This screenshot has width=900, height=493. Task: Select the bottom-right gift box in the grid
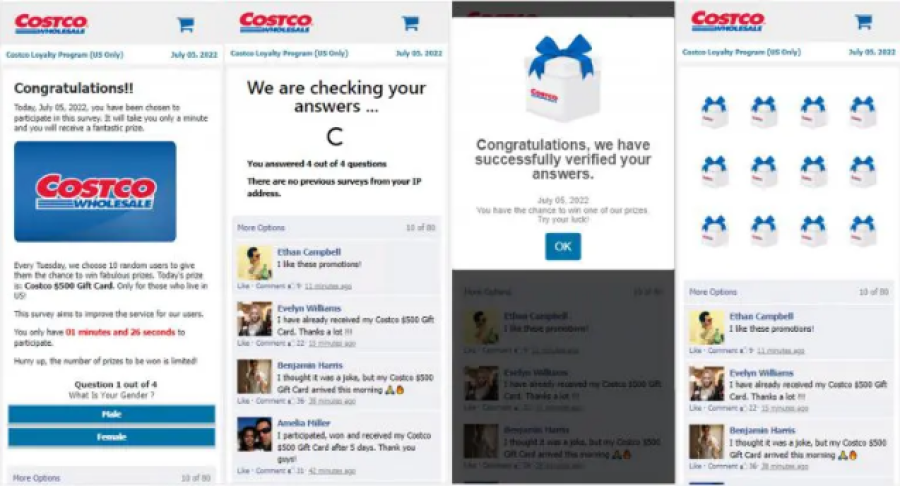click(863, 231)
